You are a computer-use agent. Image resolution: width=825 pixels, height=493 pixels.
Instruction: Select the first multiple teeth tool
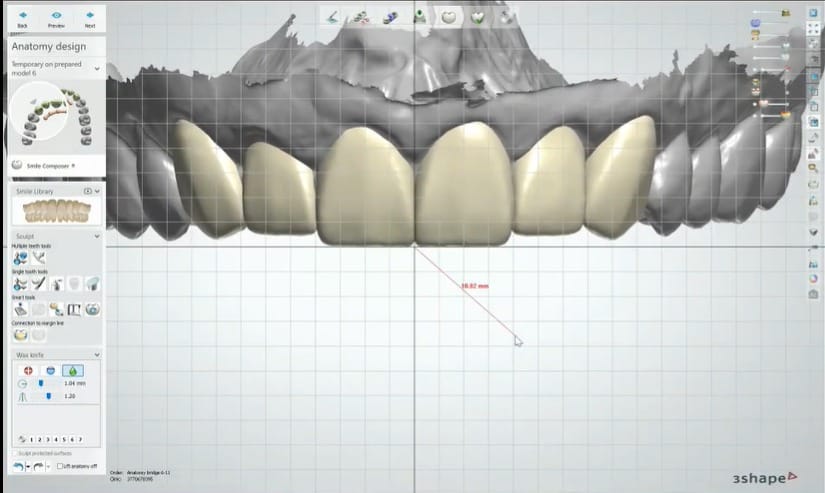[x=21, y=259]
